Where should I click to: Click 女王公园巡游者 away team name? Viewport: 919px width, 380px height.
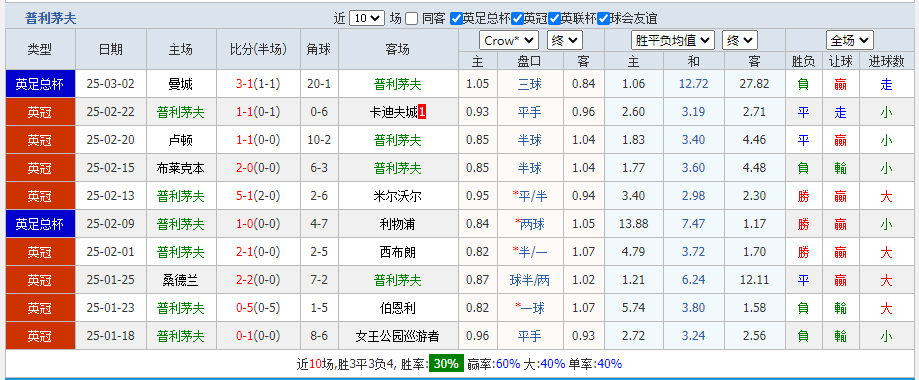click(x=398, y=337)
